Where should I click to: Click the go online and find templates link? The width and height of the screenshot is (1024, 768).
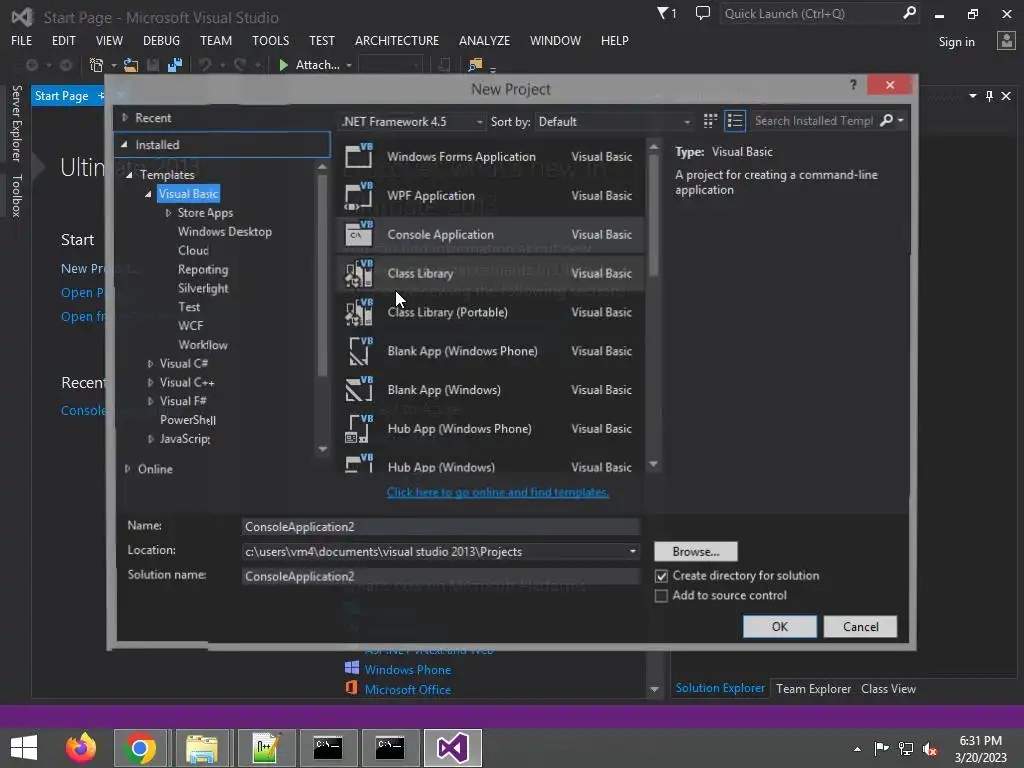coord(498,492)
